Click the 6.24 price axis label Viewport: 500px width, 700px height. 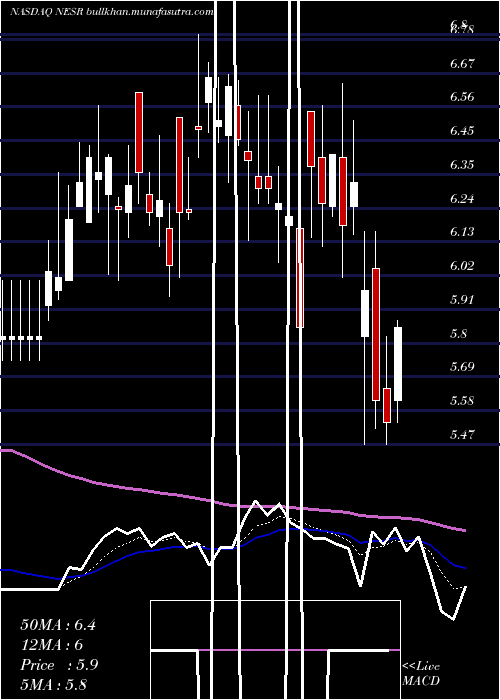pos(462,199)
